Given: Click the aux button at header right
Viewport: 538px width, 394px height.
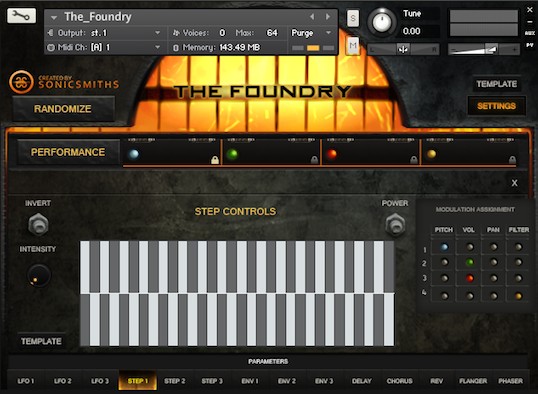Looking at the screenshot, I should pos(530,33).
